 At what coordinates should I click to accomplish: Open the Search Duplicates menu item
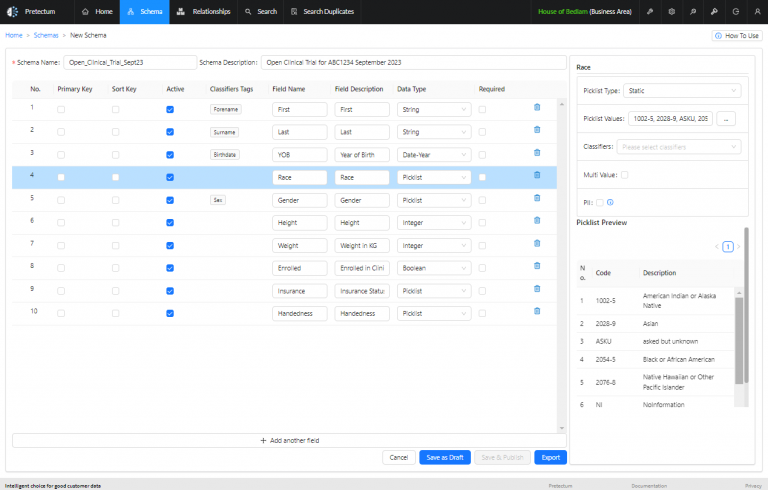(322, 12)
